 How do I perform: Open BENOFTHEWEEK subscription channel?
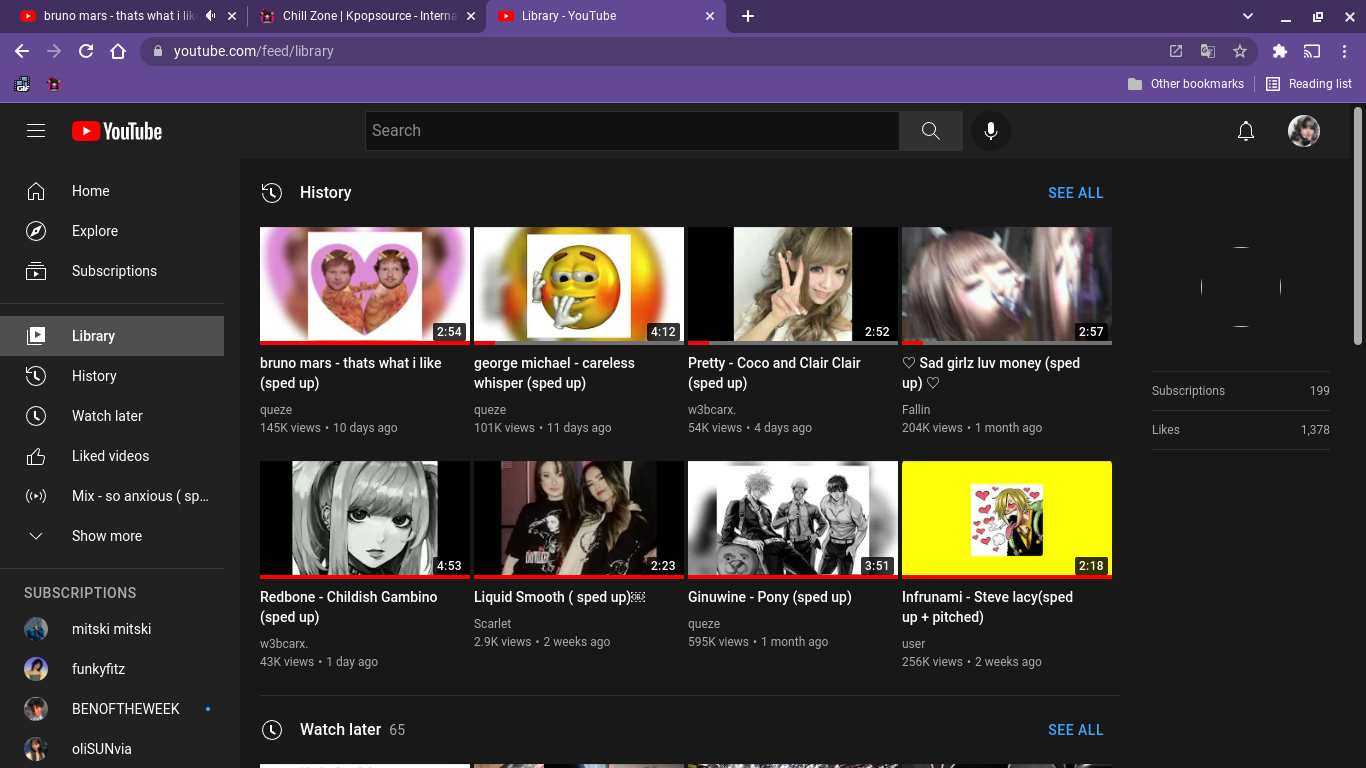coord(112,709)
